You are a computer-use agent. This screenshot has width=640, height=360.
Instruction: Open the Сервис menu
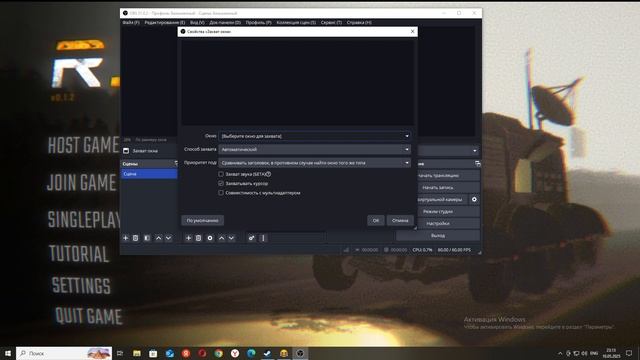[x=331, y=22]
